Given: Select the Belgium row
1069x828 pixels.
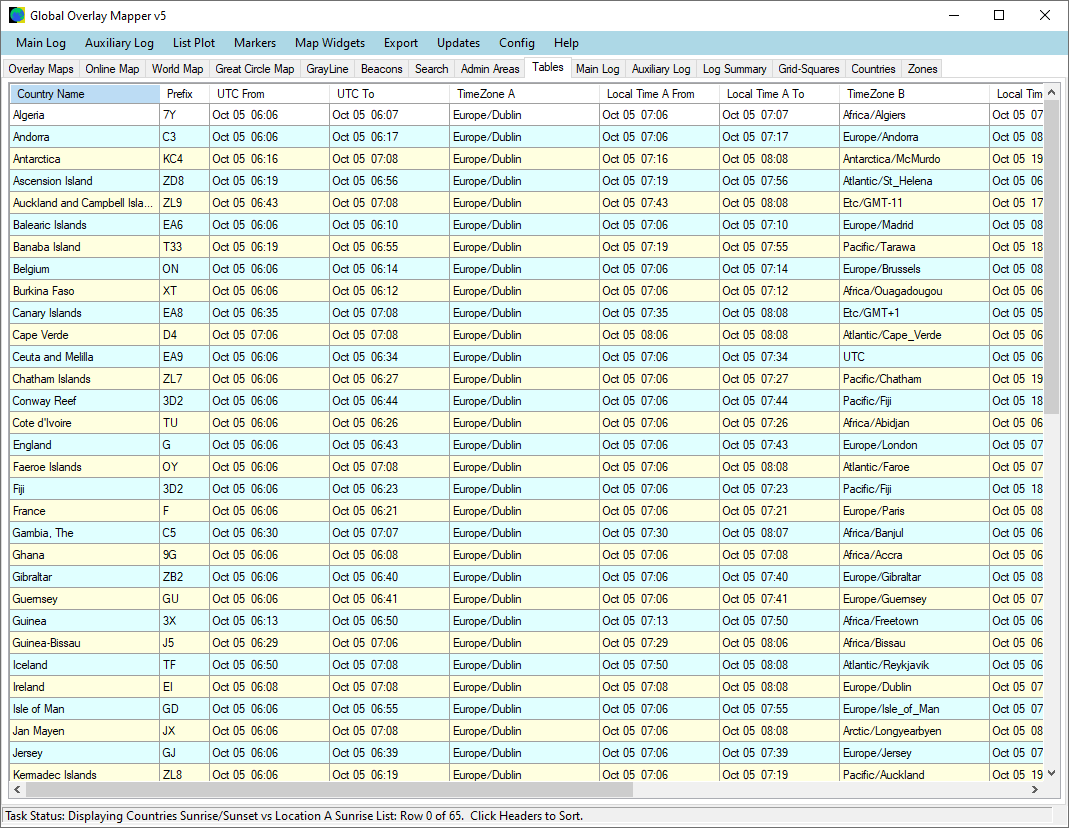Looking at the screenshot, I should pos(527,269).
